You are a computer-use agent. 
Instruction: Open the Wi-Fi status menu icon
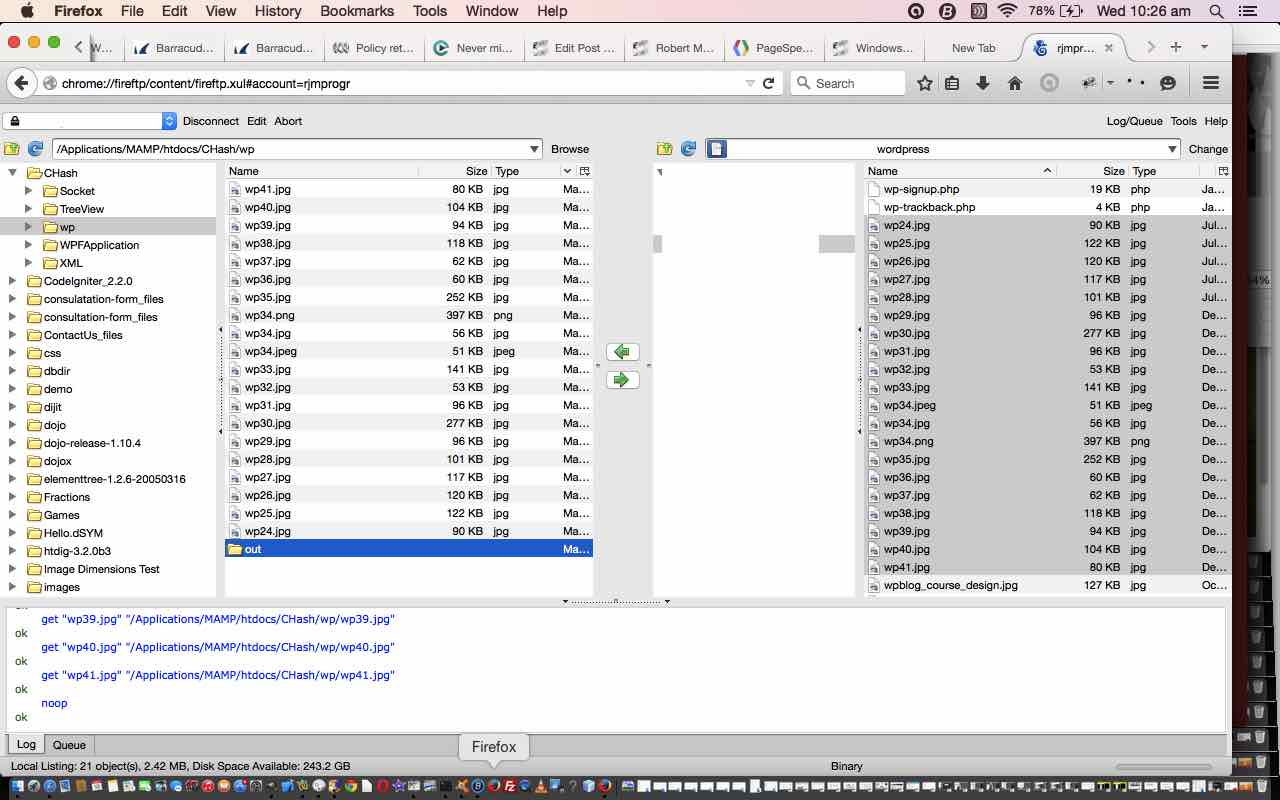pyautogui.click(x=1007, y=11)
